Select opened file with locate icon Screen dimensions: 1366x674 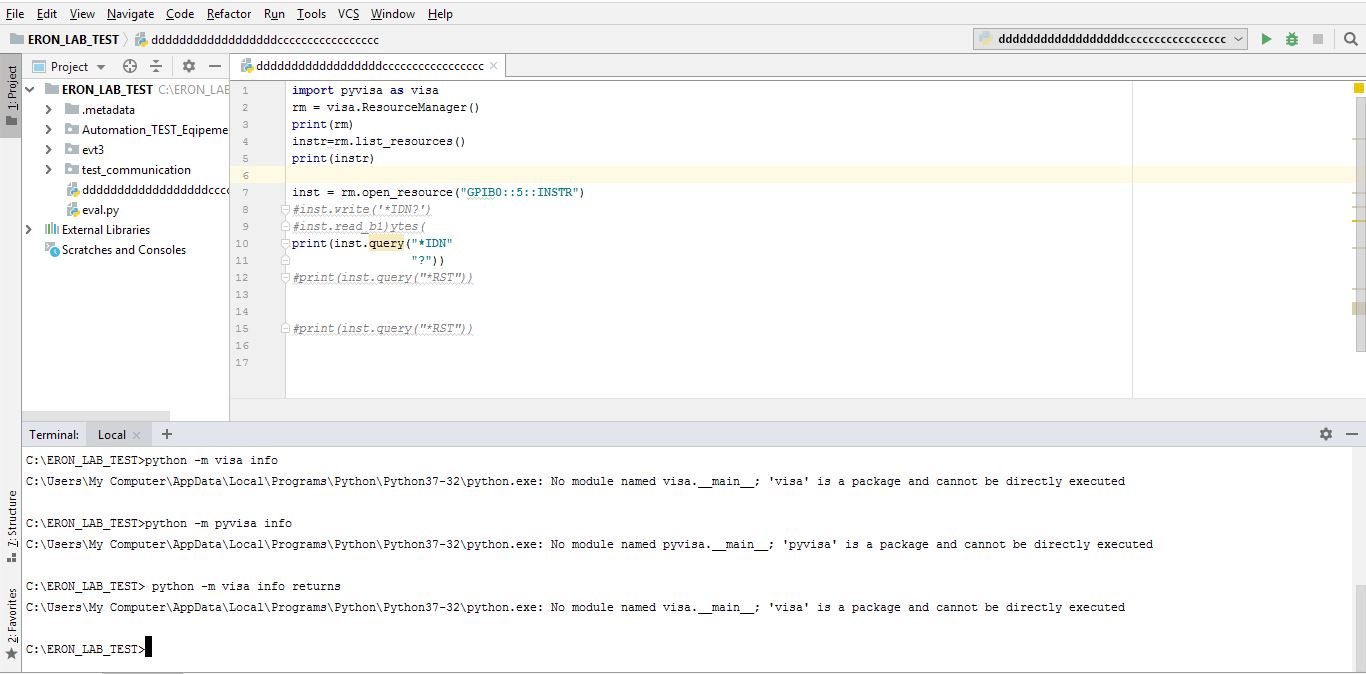[x=129, y=66]
